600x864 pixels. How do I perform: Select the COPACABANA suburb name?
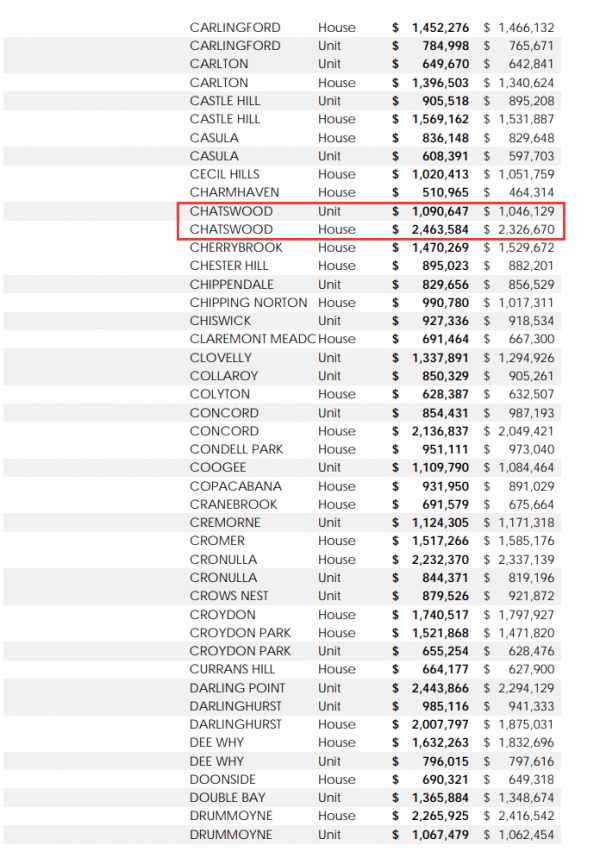236,486
